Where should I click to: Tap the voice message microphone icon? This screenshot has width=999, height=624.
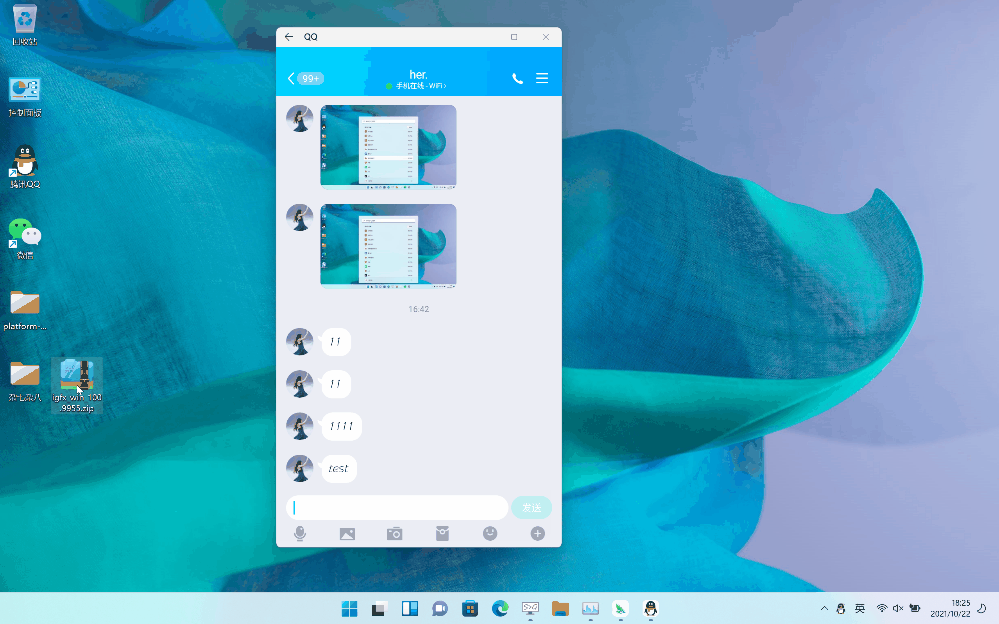click(300, 534)
